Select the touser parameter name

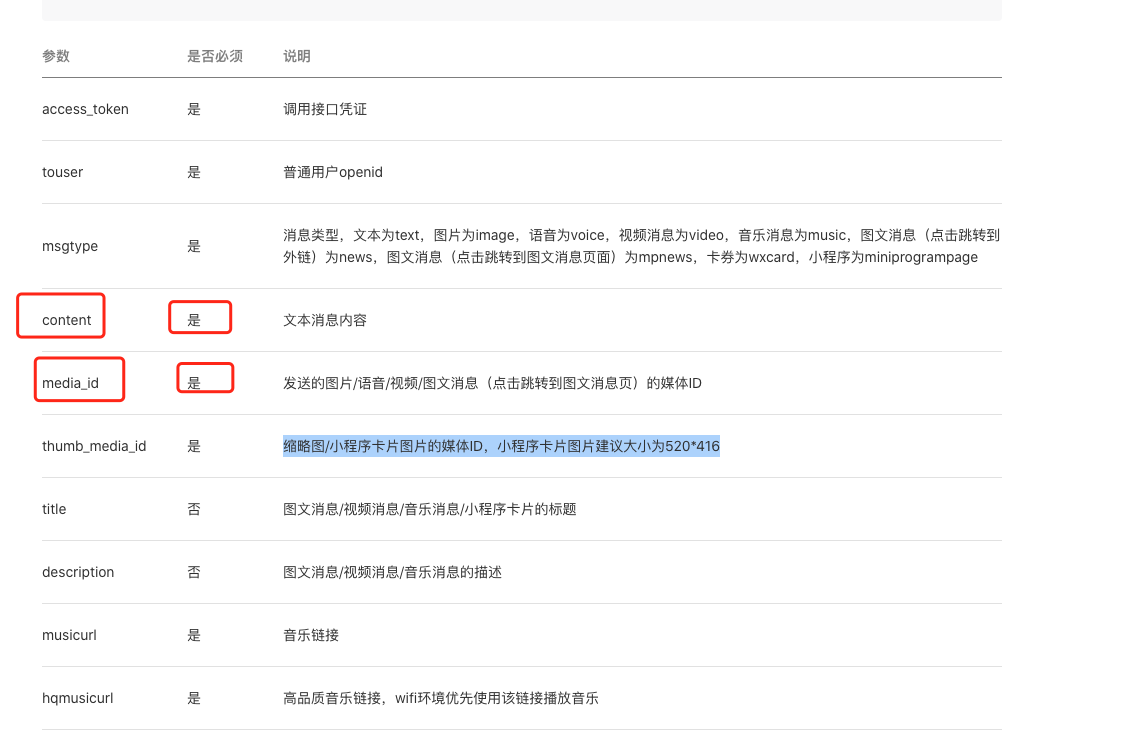click(63, 172)
